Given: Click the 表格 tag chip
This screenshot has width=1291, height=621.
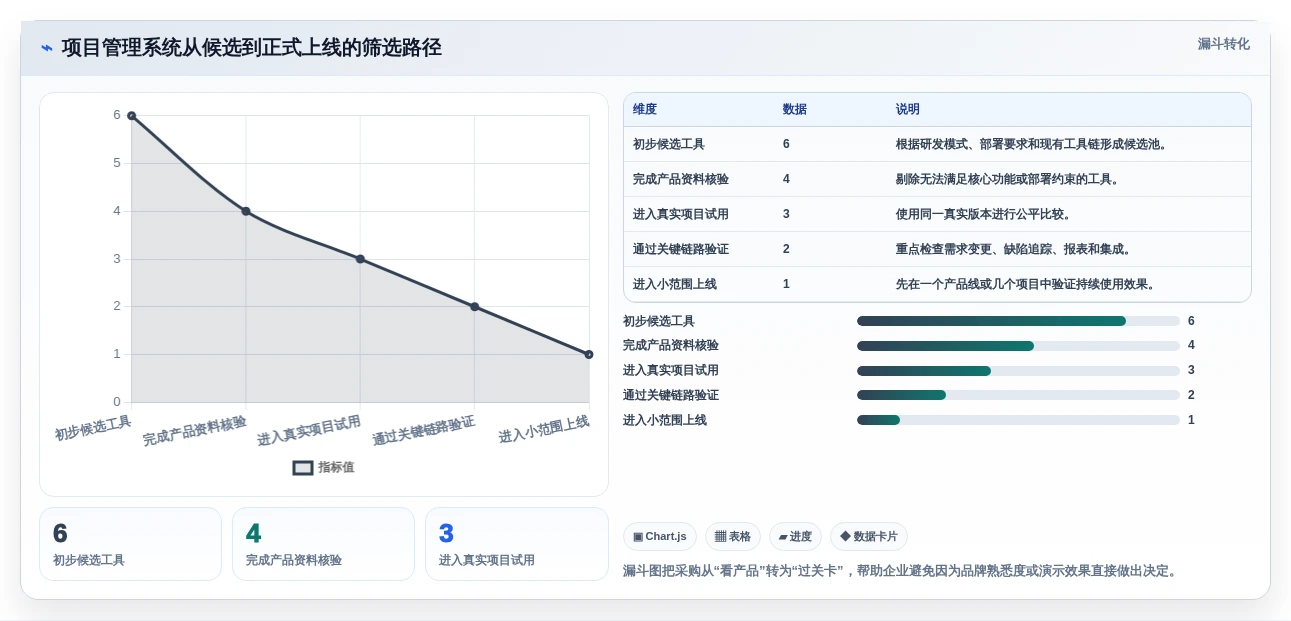Looking at the screenshot, I should point(733,537).
